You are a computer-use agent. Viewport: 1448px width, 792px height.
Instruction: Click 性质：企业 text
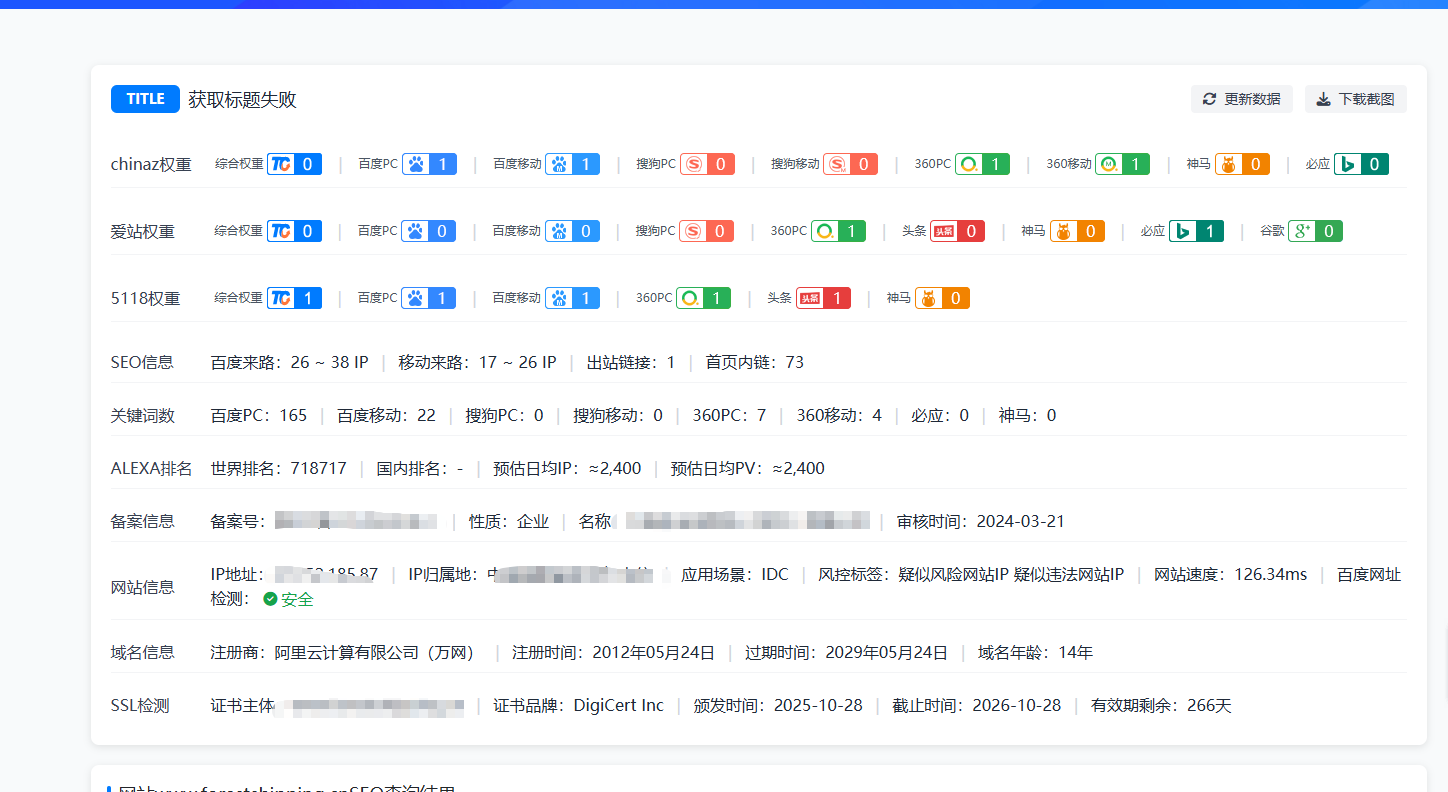tap(509, 521)
